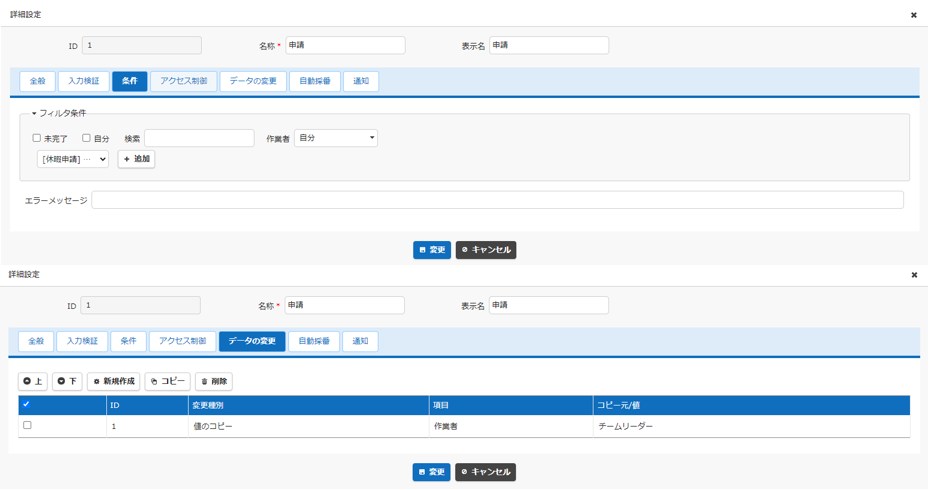Close the lower 詳細設定 dialog
Screen dimensions: 932x490
[913, 275]
